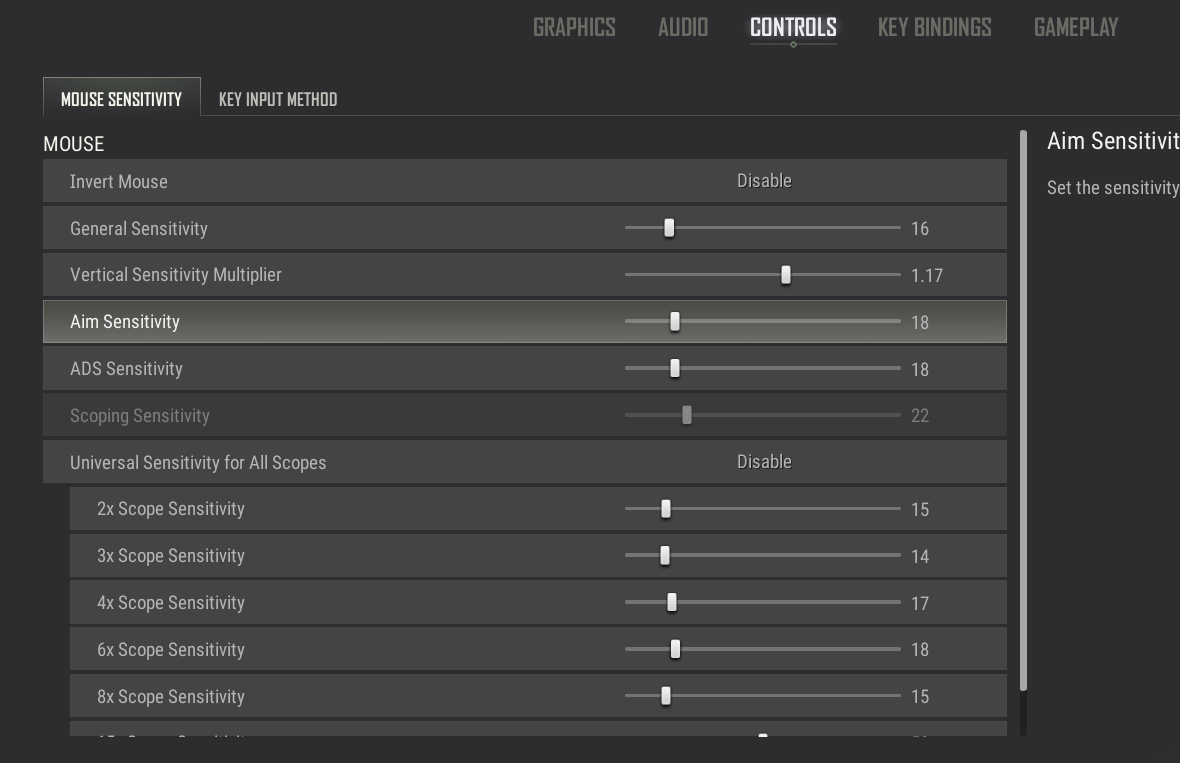
Task: Click the ADS Sensitivity value 18
Action: coord(920,369)
